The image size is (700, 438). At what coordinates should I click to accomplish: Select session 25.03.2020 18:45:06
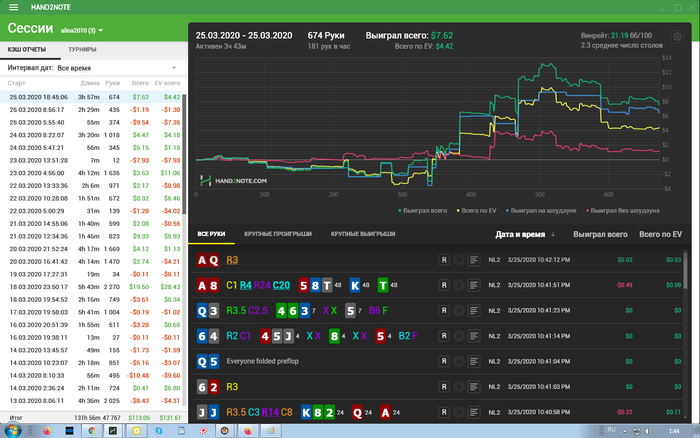click(93, 97)
